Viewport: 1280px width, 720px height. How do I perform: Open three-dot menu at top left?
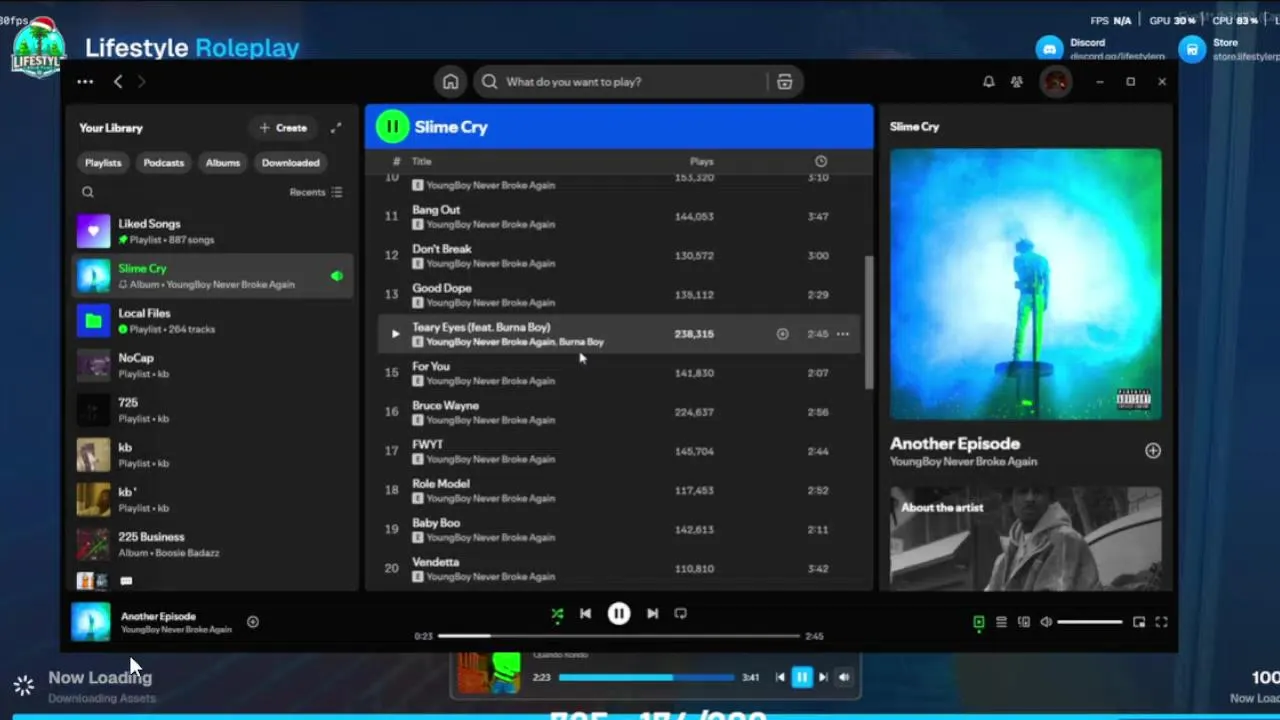(x=85, y=82)
